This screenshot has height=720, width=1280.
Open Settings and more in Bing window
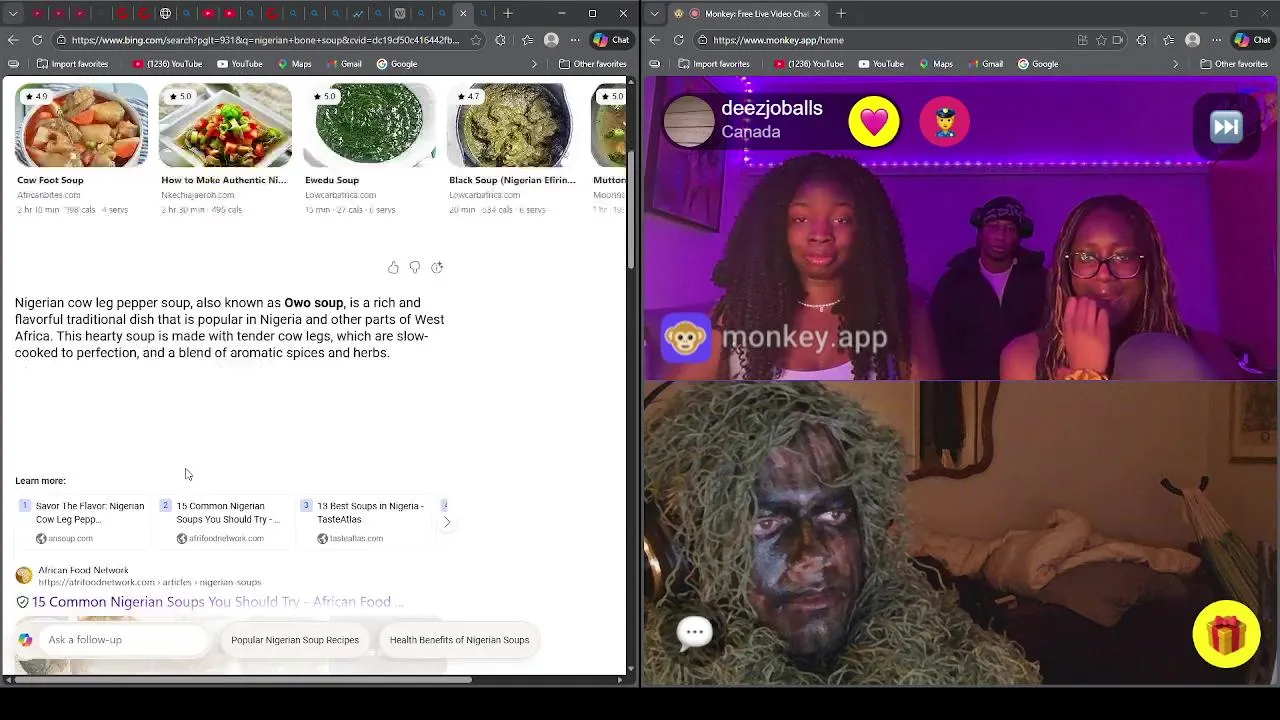[576, 40]
